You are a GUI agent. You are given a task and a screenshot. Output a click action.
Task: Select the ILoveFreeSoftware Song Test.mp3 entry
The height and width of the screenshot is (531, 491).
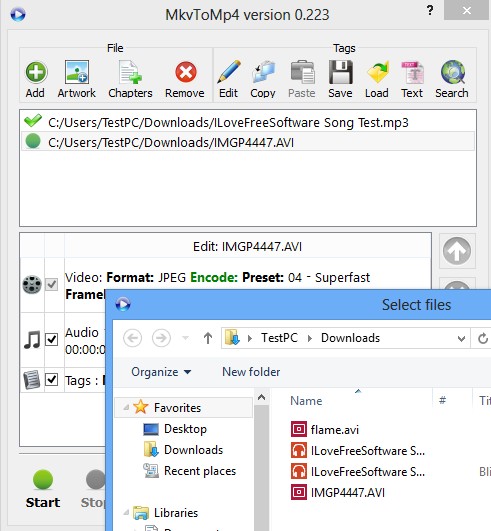[x=248, y=122]
